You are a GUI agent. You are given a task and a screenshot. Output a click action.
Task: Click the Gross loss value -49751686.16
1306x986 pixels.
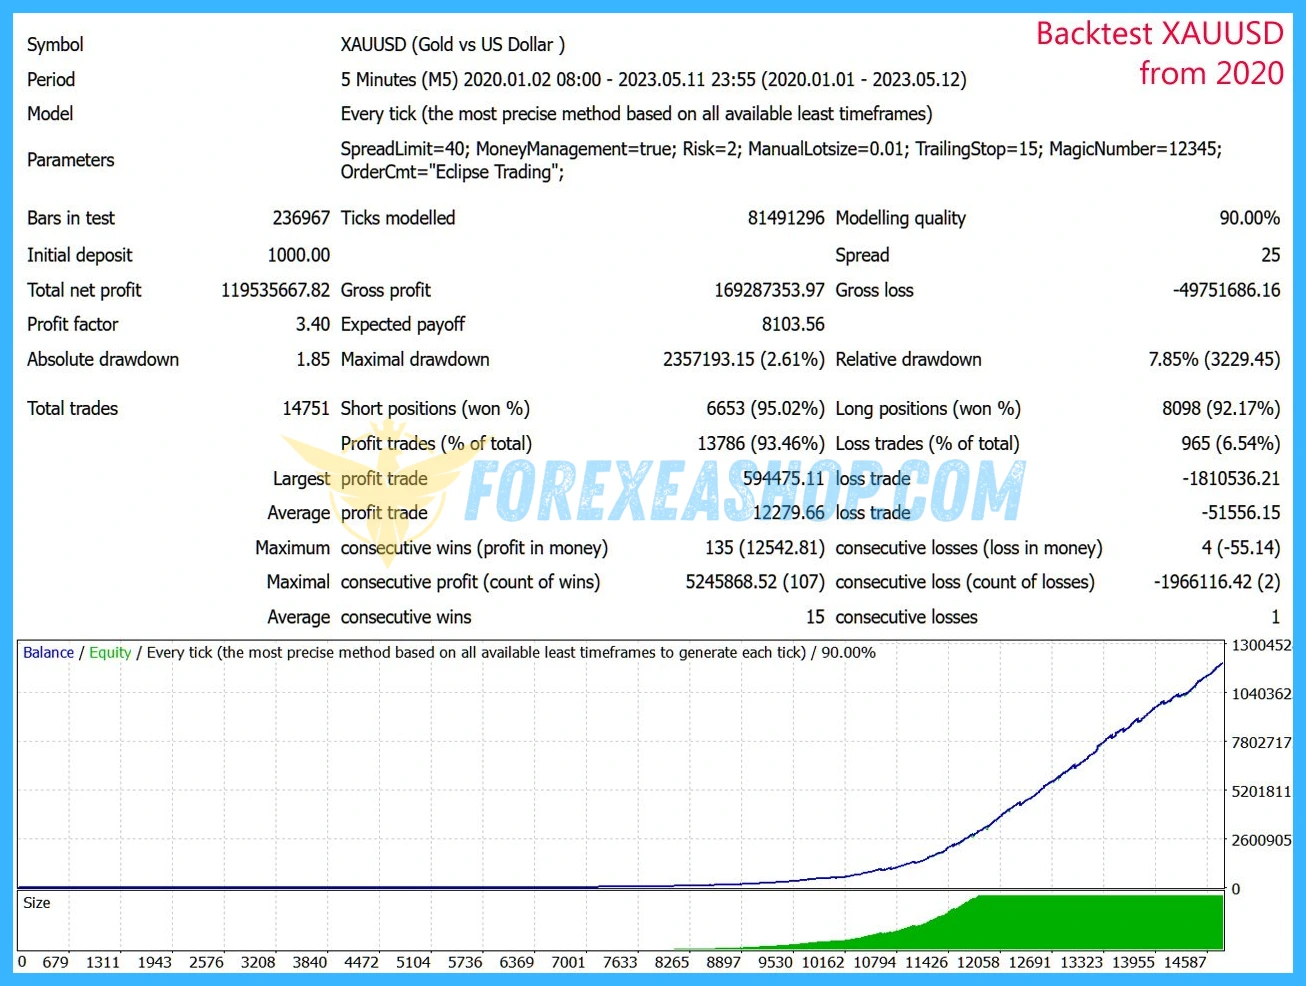click(x=1226, y=290)
